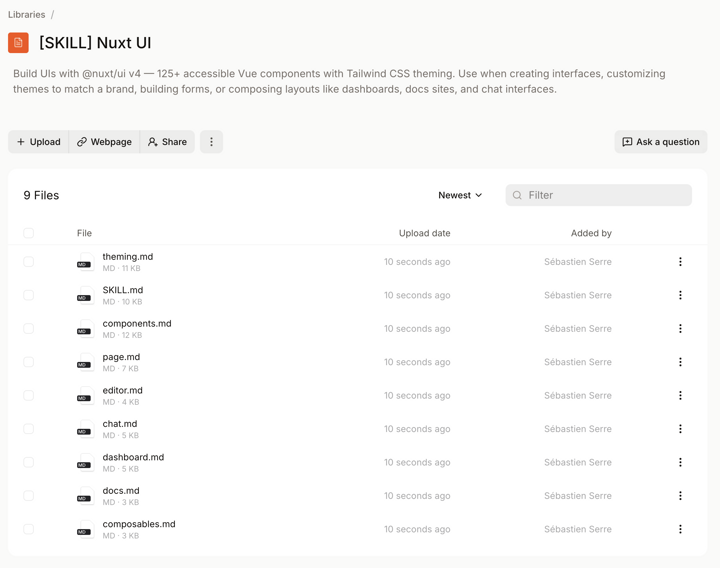
Task: Click the Share button
Action: [167, 142]
